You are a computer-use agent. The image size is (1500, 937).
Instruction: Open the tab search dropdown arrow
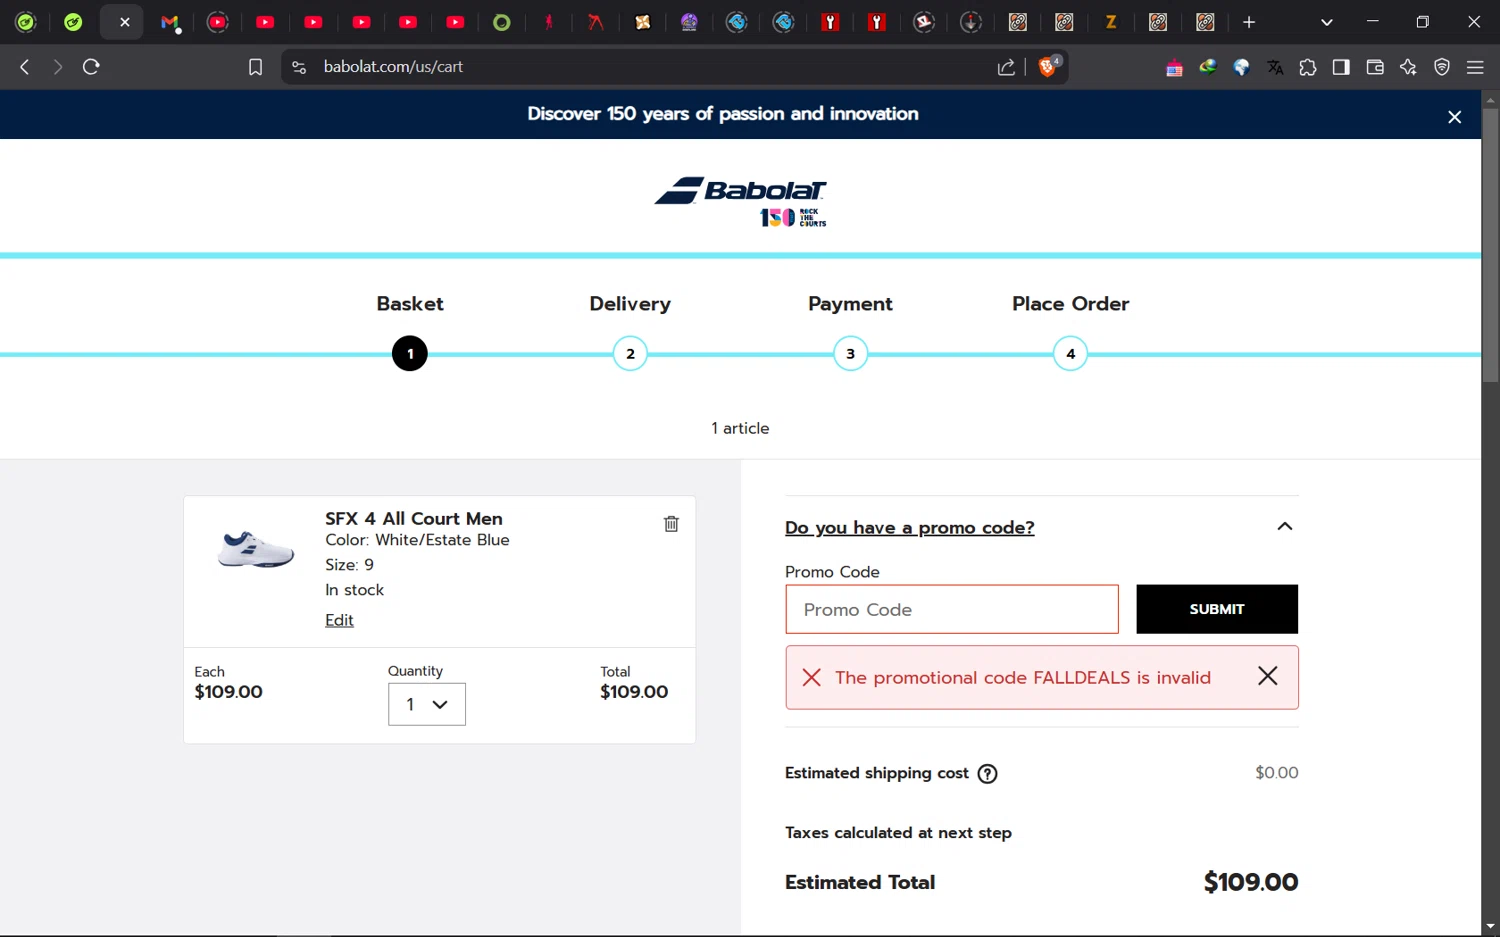(x=1327, y=22)
